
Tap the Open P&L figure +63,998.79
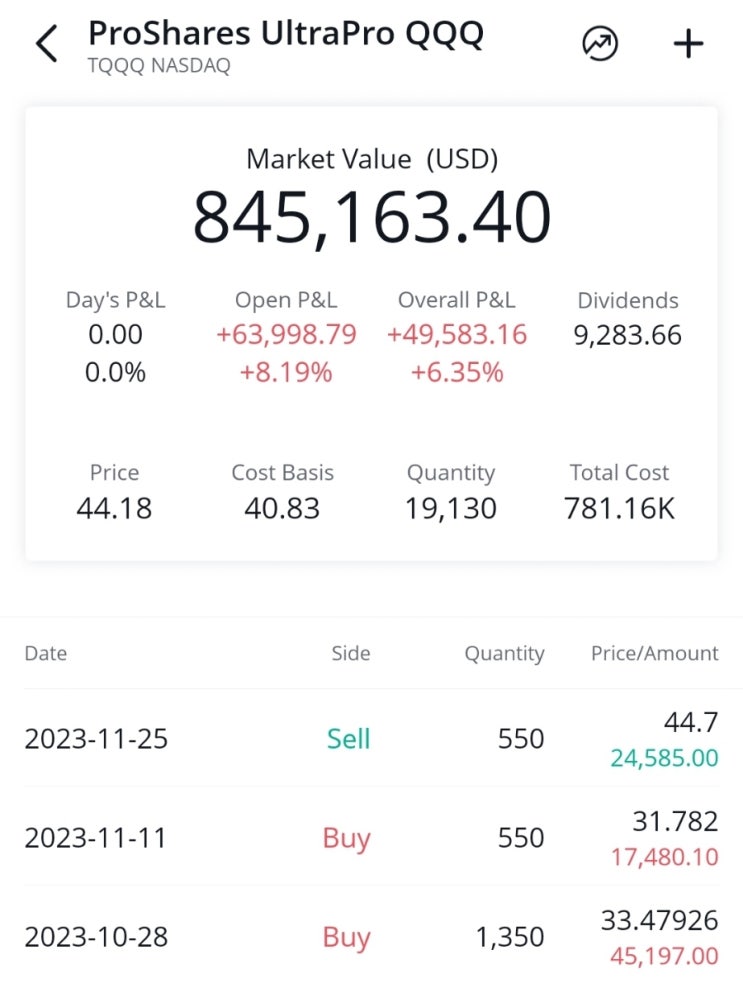point(286,335)
